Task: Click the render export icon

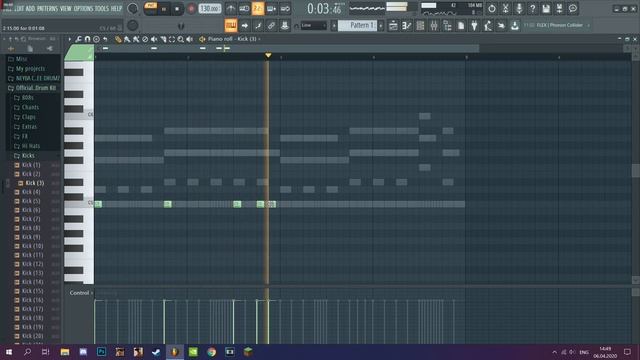Action: click(x=559, y=8)
